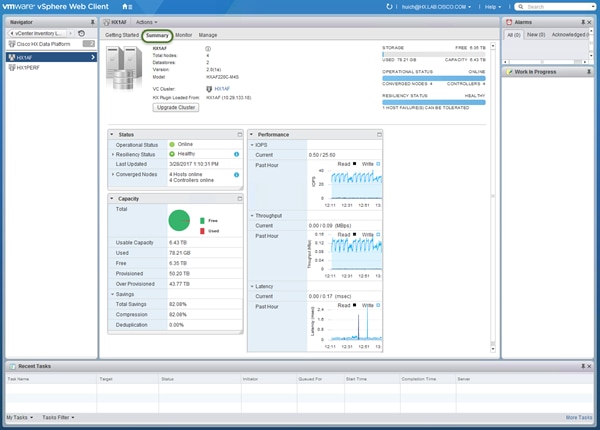The width and height of the screenshot is (600, 430).
Task: Toggle Latency Read legend marker
Action: 354,305
